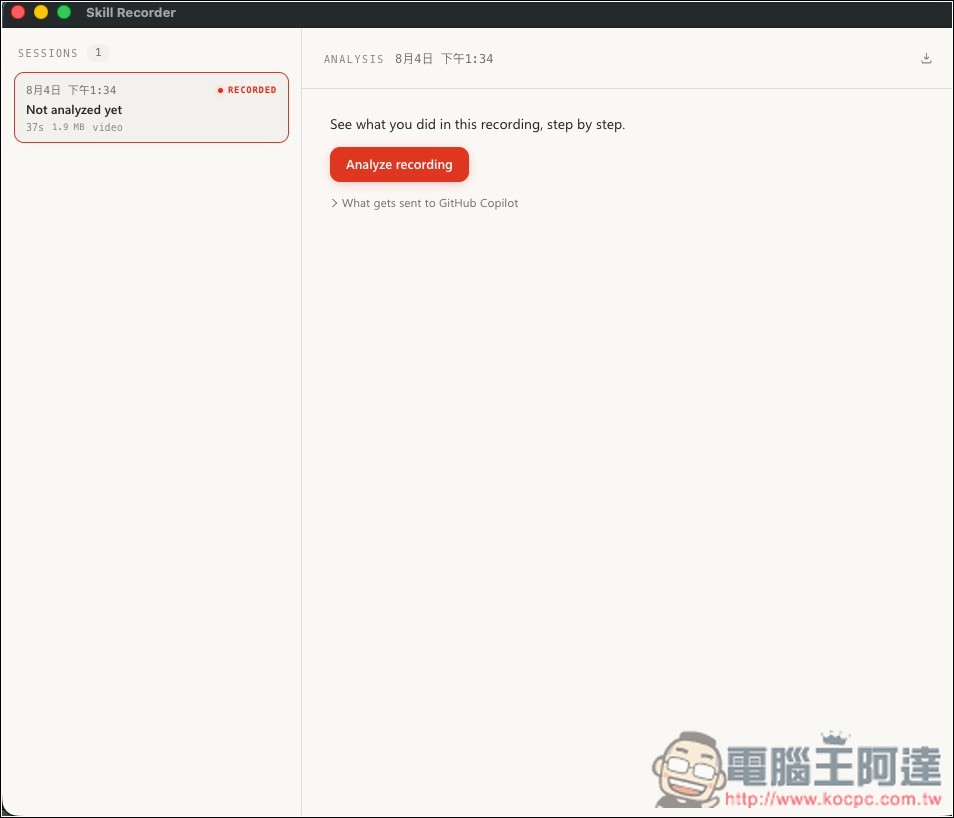Minimize the Skill Recorder window
The image size is (954, 818).
click(x=41, y=12)
